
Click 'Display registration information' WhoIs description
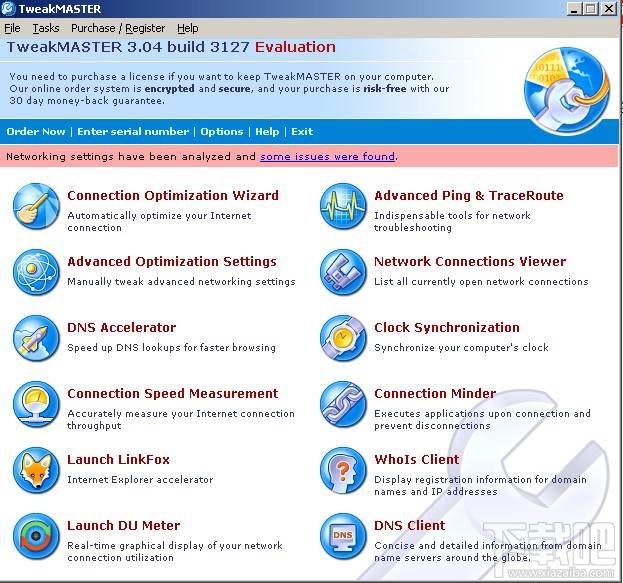480,485
